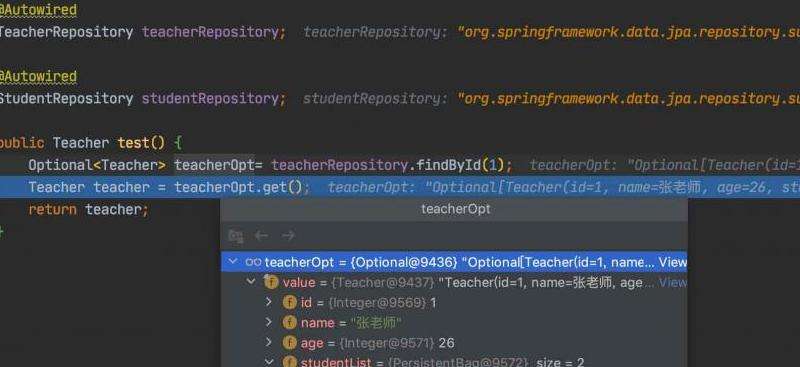The image size is (800, 367).
Task: Click the back arrow in teacherOpt popup
Action: [x=262, y=236]
